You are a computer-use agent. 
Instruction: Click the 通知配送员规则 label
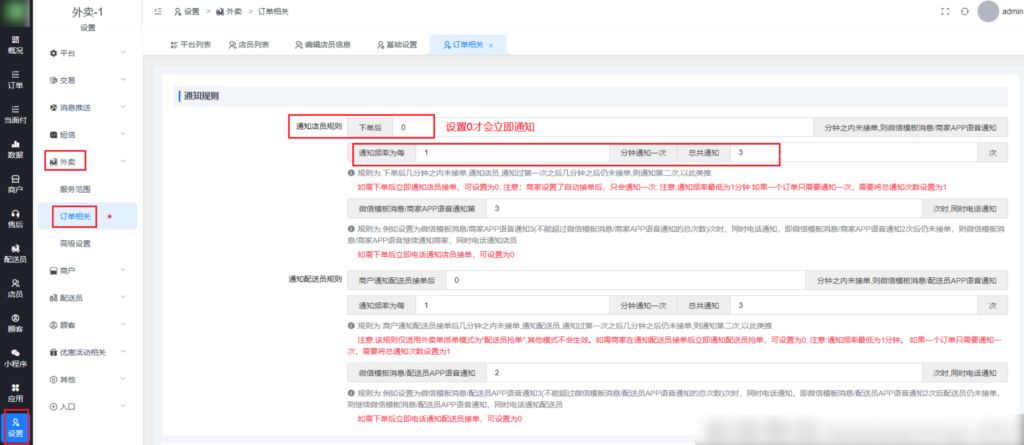click(x=315, y=279)
